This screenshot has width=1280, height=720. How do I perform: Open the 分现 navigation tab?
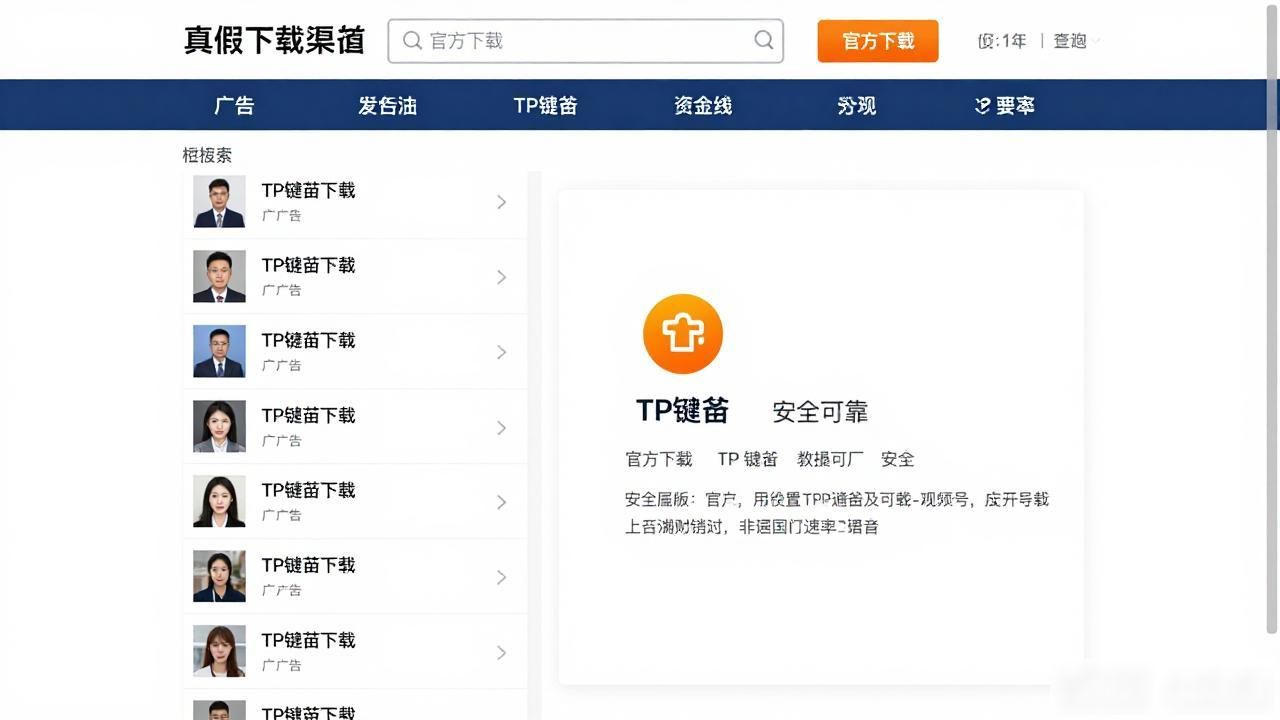click(x=857, y=105)
